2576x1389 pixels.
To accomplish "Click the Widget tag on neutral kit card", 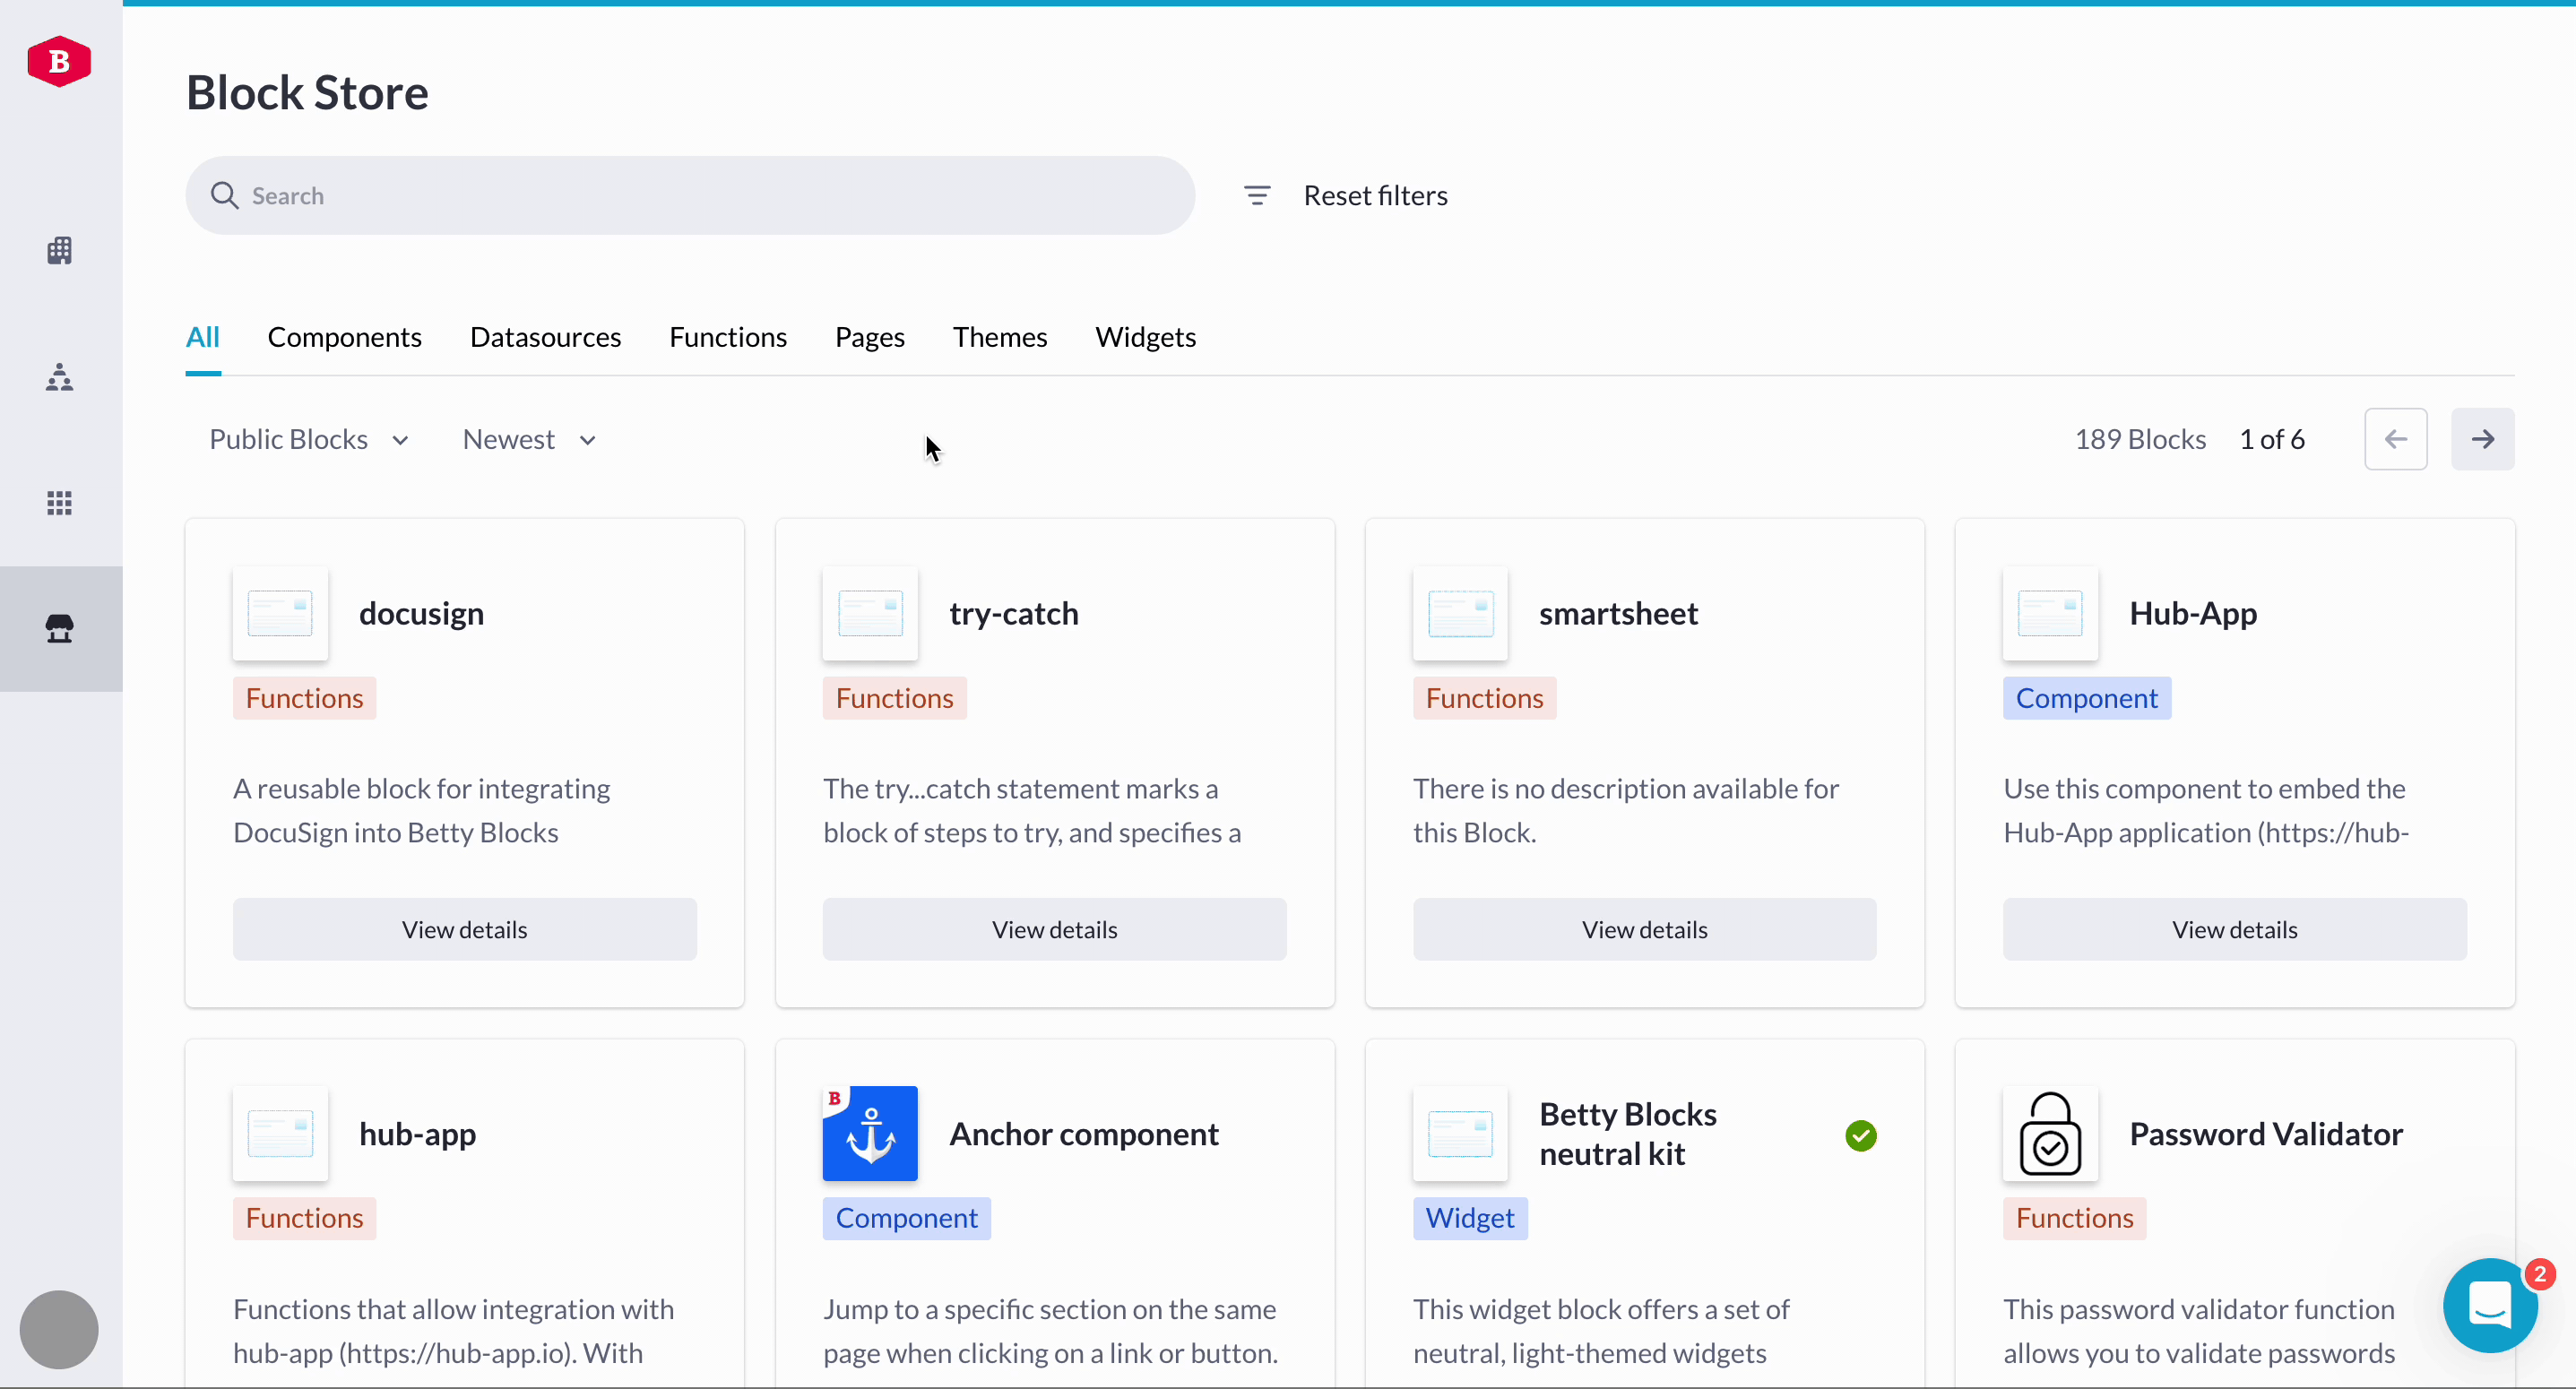I will tap(1470, 1218).
